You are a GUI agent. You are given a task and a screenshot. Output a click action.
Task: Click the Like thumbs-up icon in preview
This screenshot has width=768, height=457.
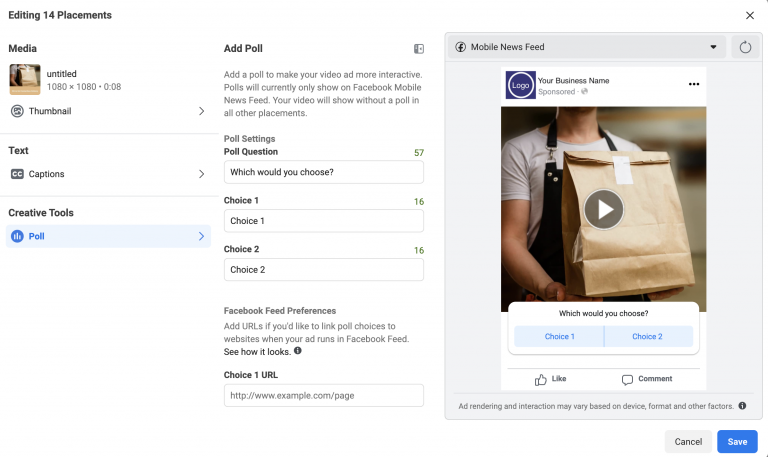tap(541, 379)
